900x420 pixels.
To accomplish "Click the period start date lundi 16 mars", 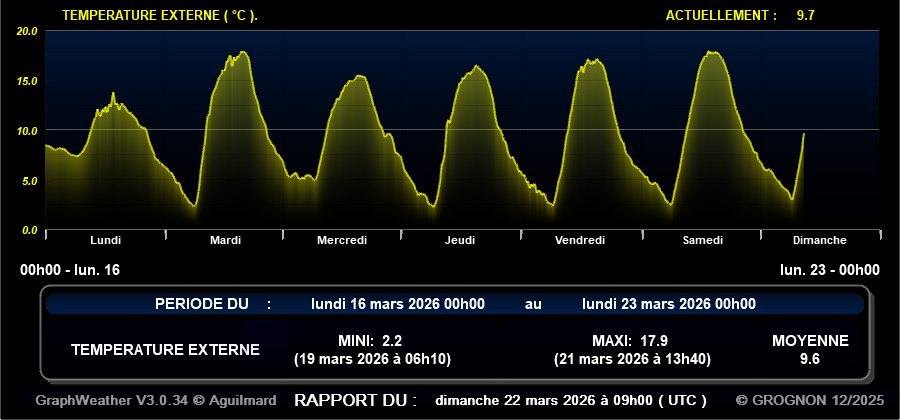I will click(x=398, y=304).
